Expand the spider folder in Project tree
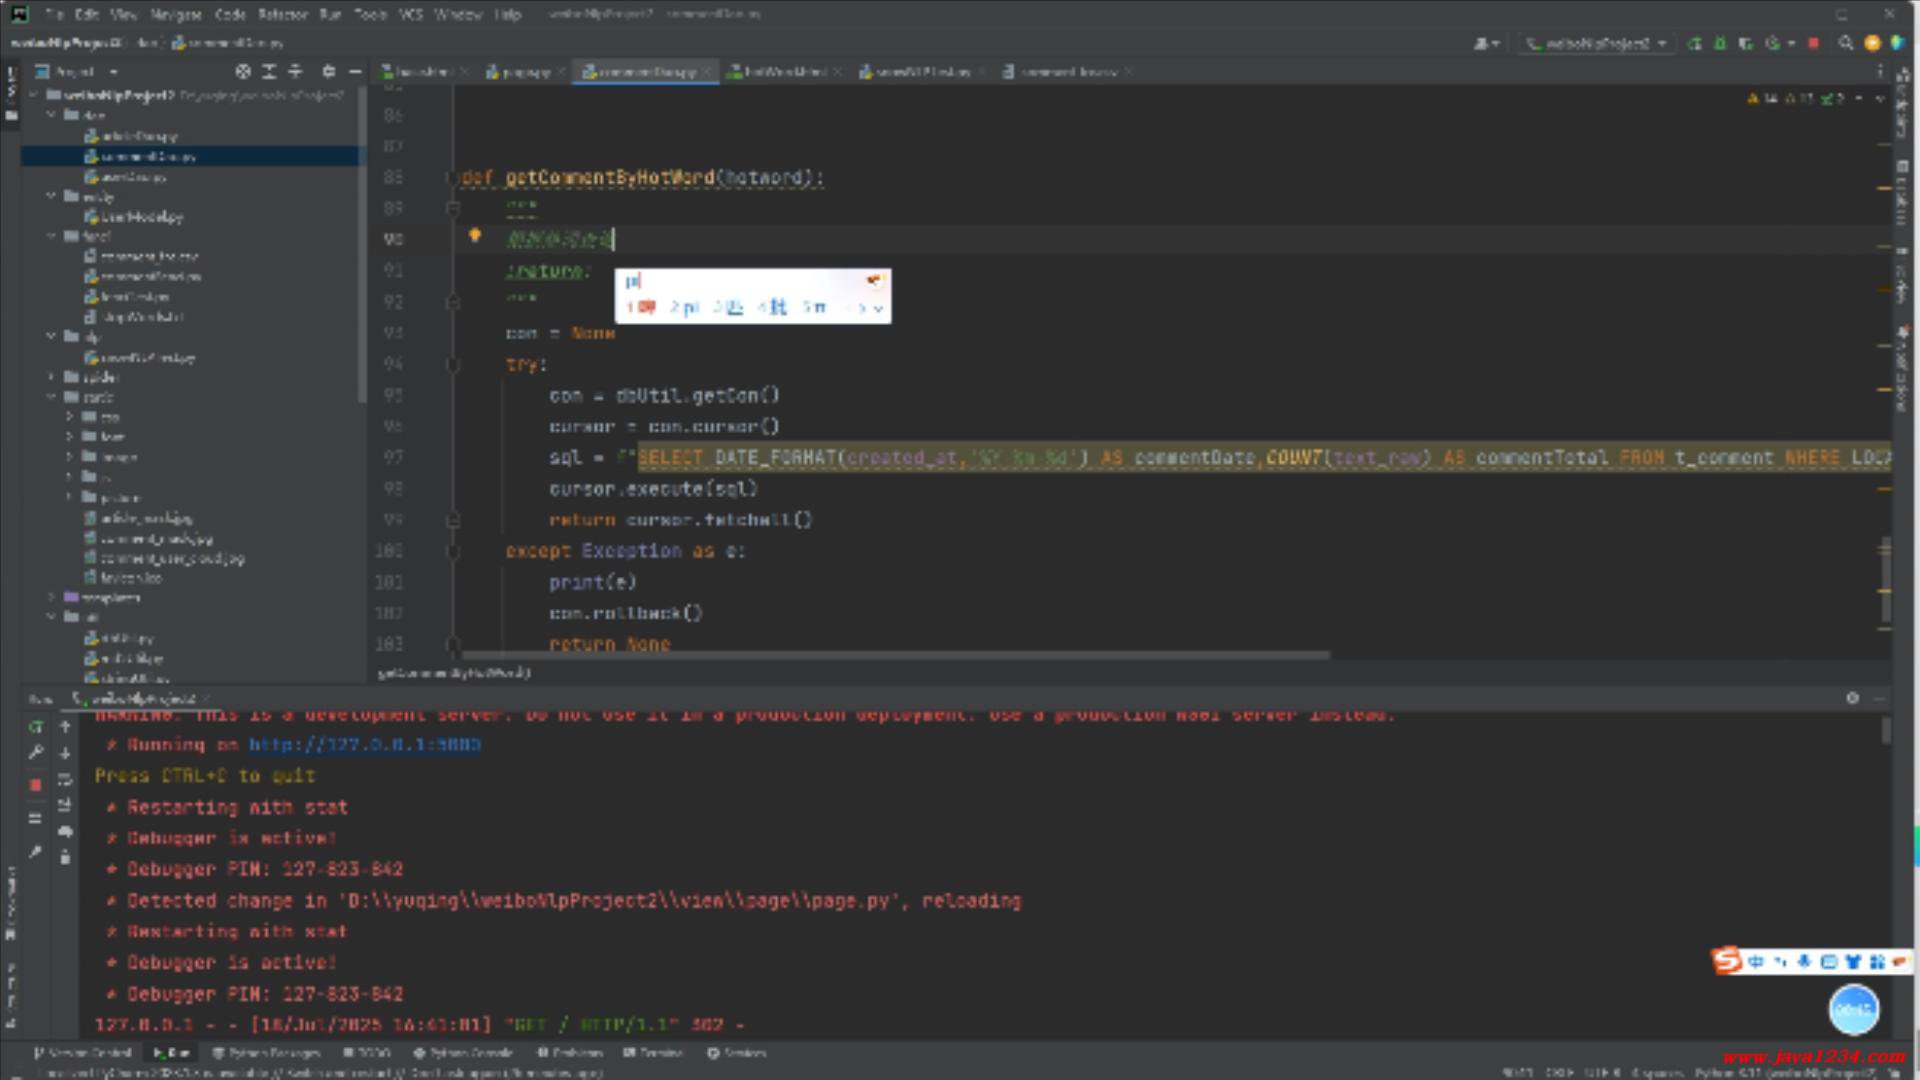The image size is (1920, 1080). (x=52, y=377)
